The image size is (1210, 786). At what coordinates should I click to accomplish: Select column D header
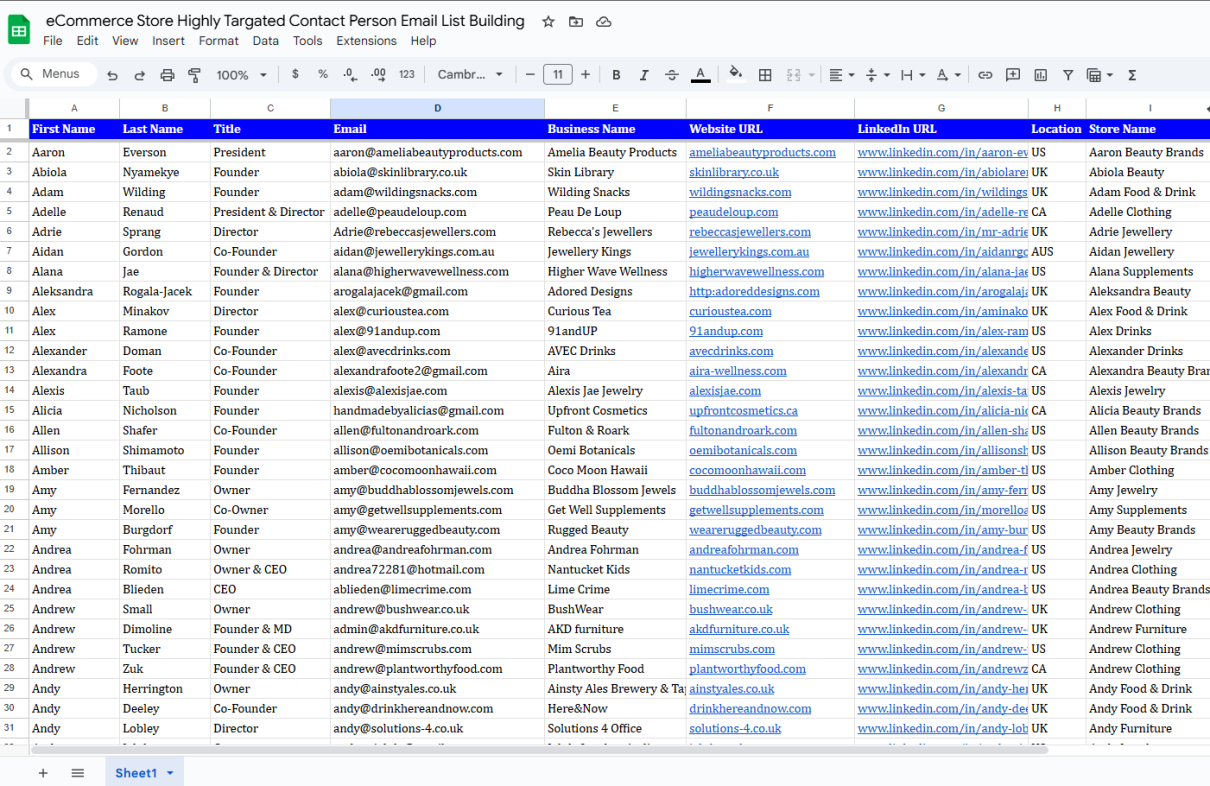[x=437, y=108]
